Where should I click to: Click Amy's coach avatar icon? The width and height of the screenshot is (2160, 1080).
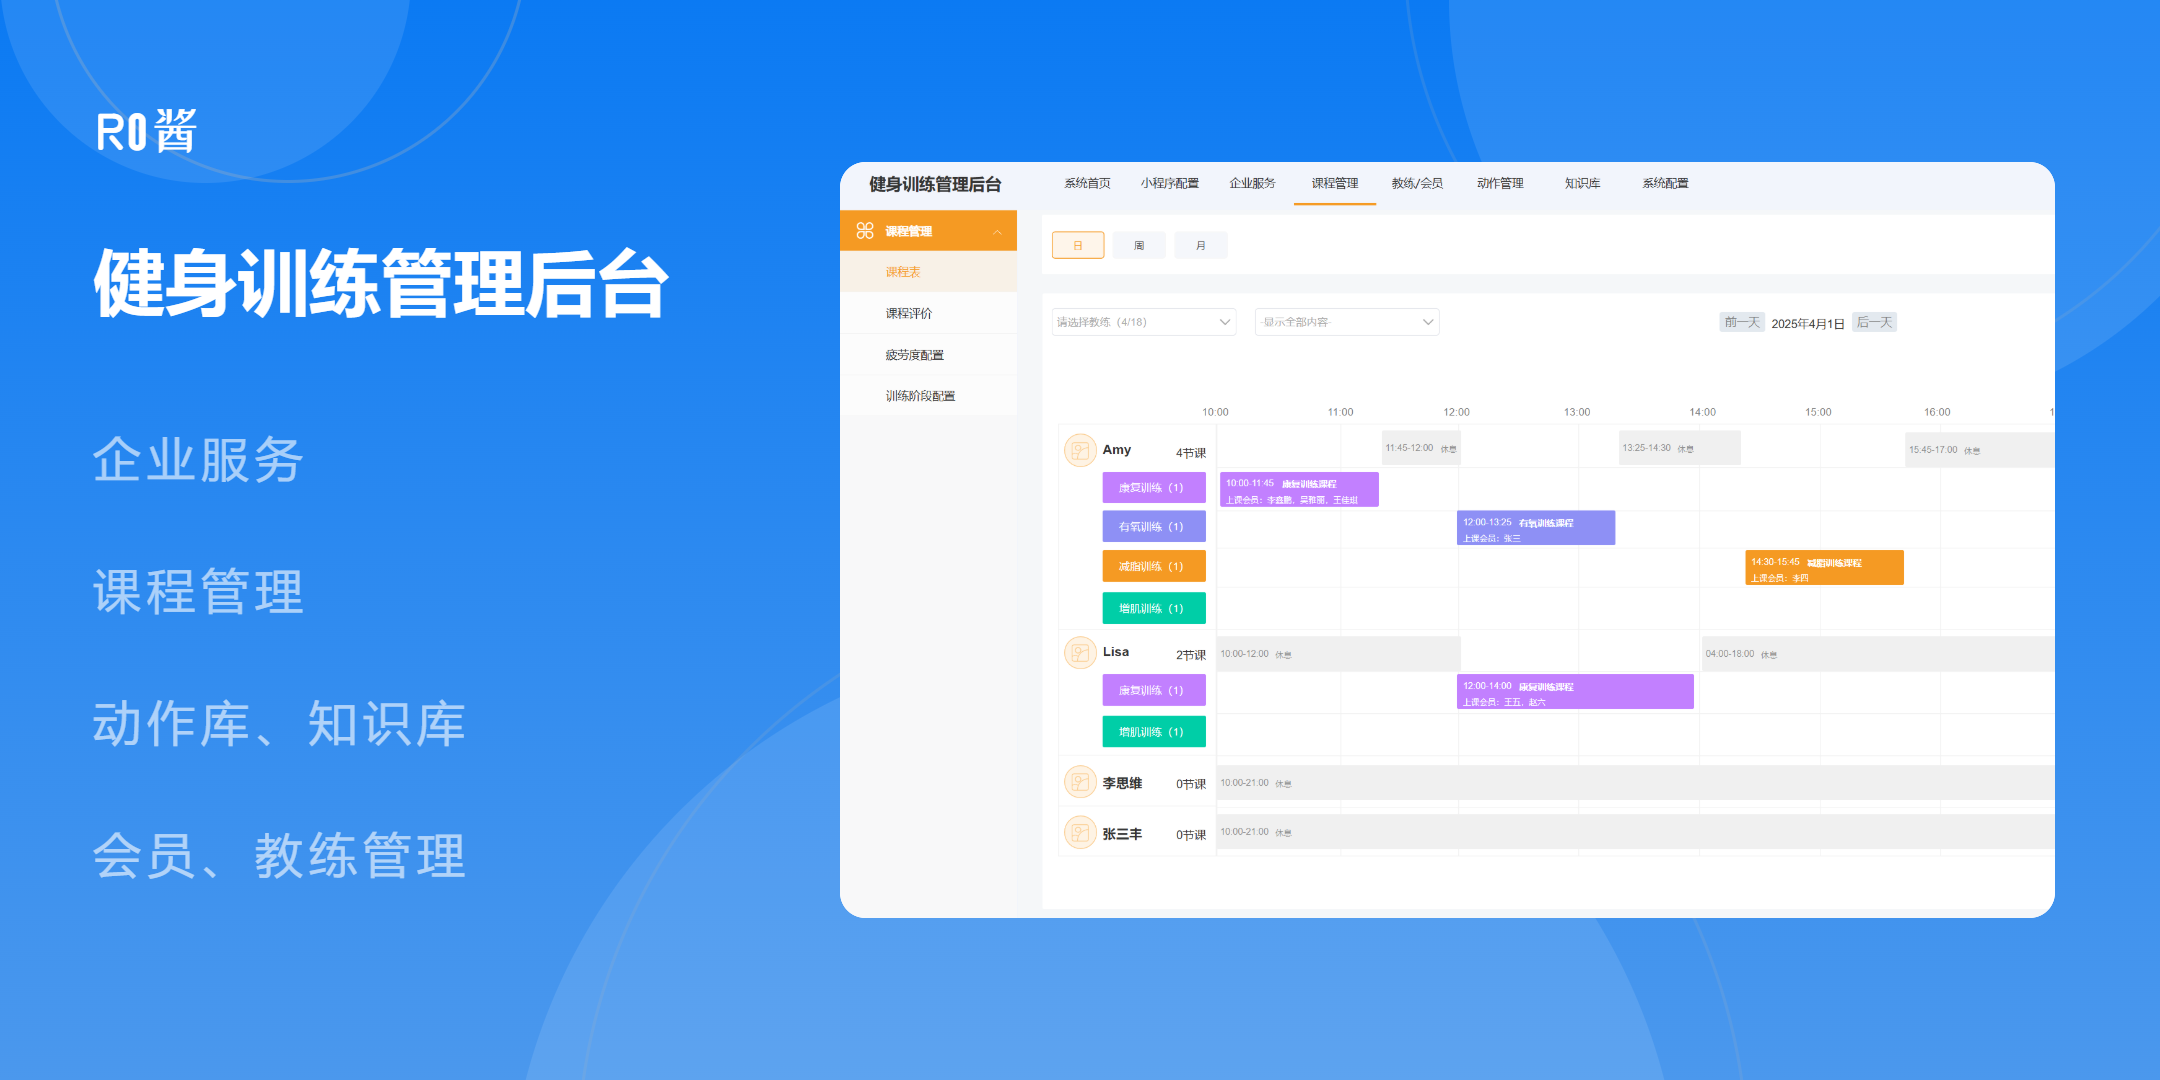1080,451
